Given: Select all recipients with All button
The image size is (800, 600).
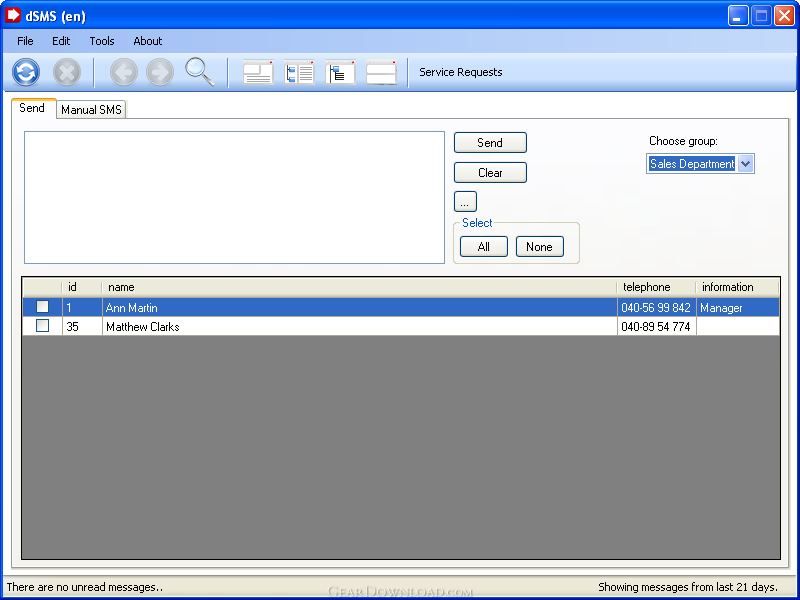Looking at the screenshot, I should (x=483, y=246).
